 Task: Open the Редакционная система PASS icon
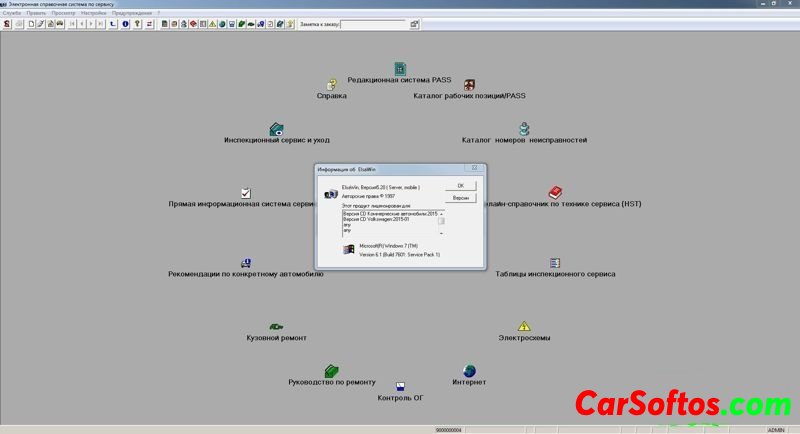(400, 68)
